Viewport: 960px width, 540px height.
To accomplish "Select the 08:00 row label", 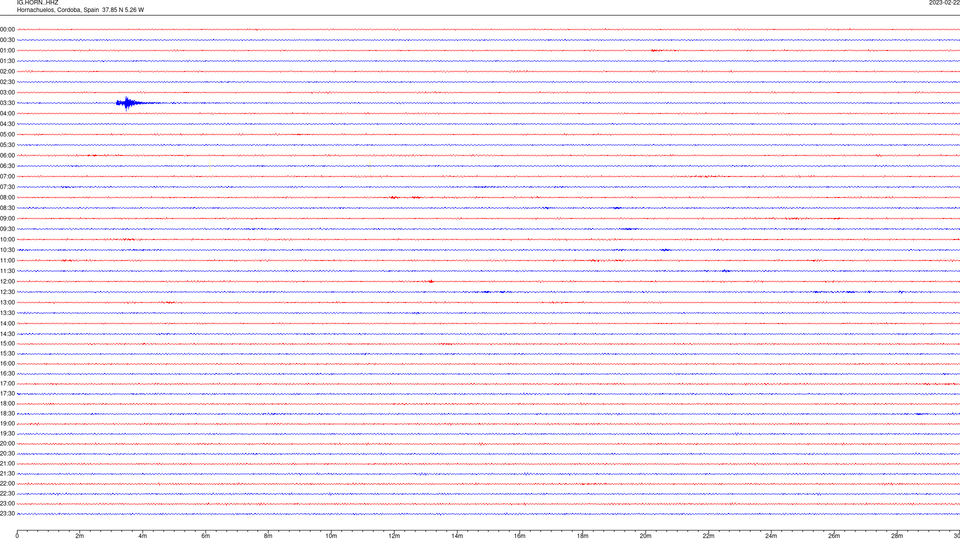I will tap(7, 198).
